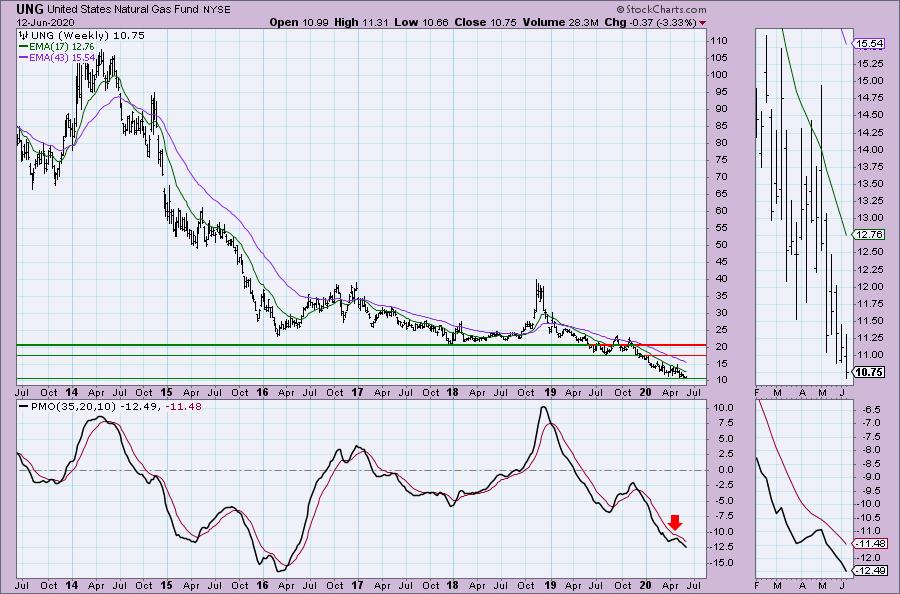Click the red down arrow on PMO panel
This screenshot has width=900, height=594.
[675, 521]
